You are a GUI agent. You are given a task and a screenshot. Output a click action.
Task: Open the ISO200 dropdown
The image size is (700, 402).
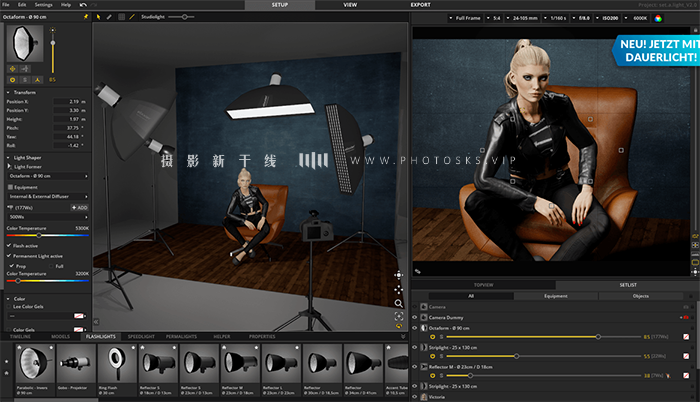coord(607,18)
